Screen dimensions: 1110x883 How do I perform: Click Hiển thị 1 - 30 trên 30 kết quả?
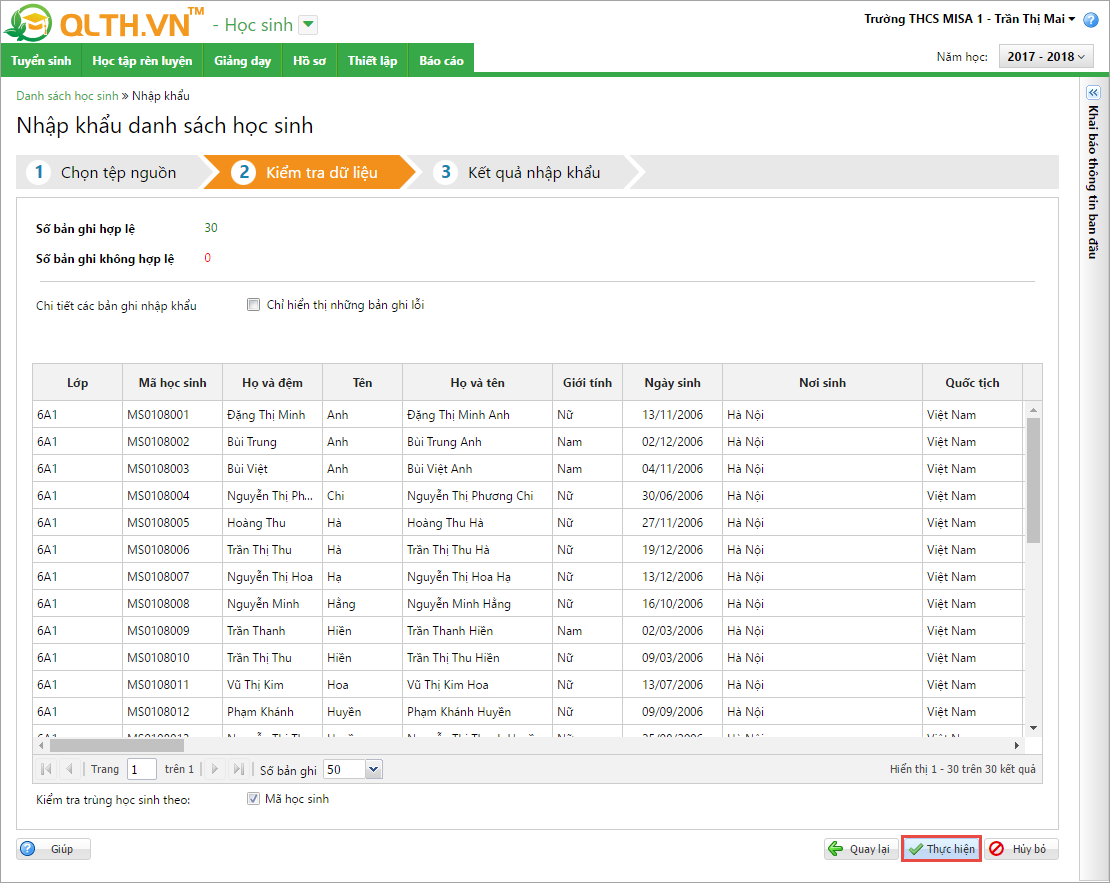(962, 769)
